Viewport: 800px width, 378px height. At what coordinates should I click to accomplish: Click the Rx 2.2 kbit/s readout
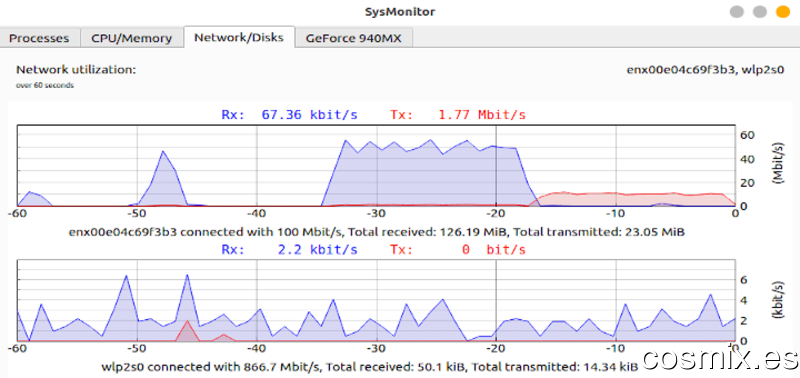click(289, 250)
